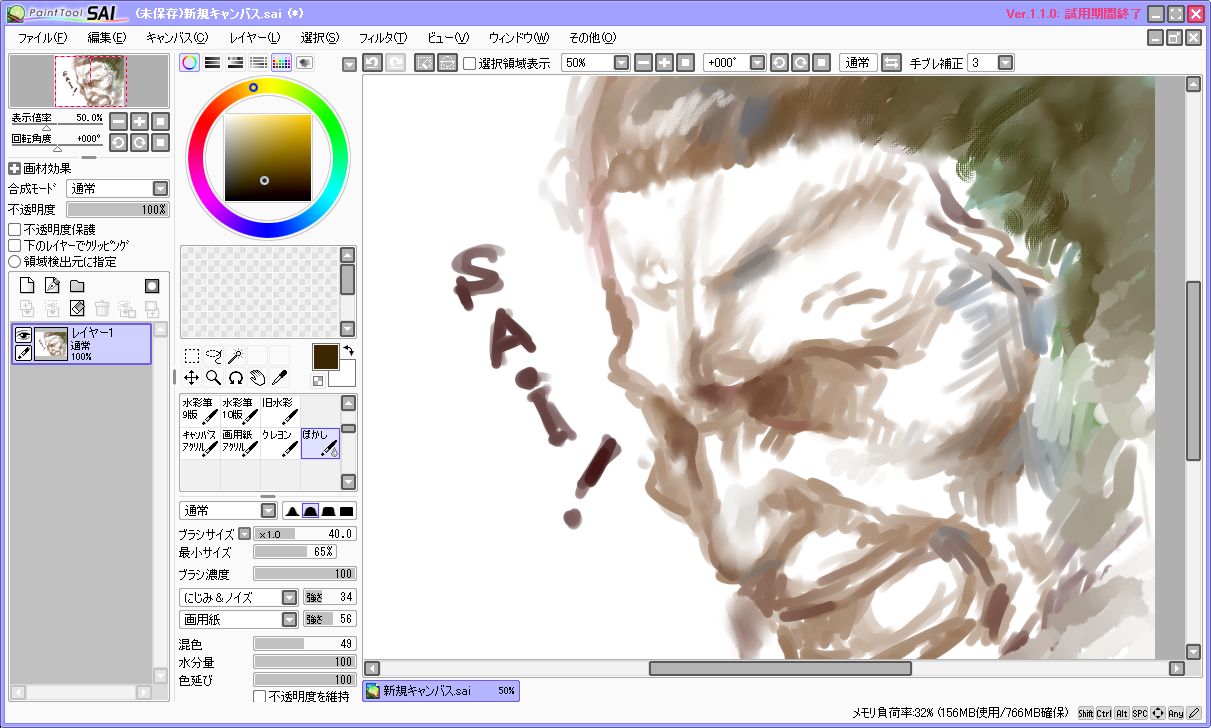The image size is (1211, 728).
Task: Choose the 旧水彩 brush
Action: click(280, 411)
